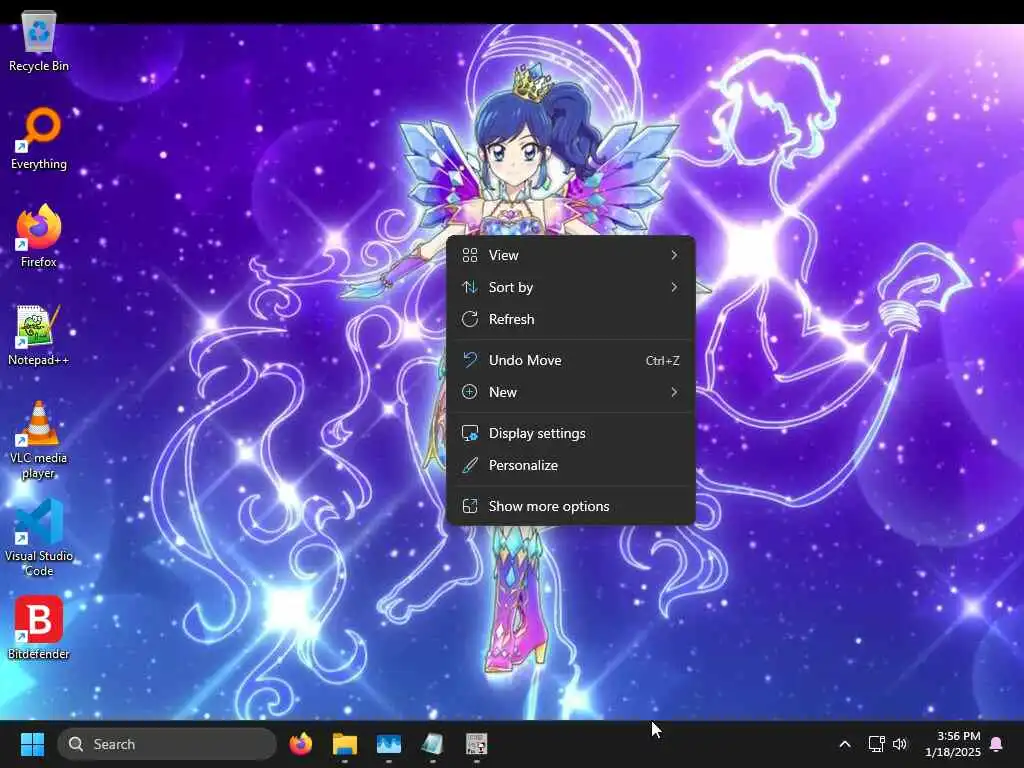
Task: Open volume control in system tray
Action: click(x=900, y=744)
